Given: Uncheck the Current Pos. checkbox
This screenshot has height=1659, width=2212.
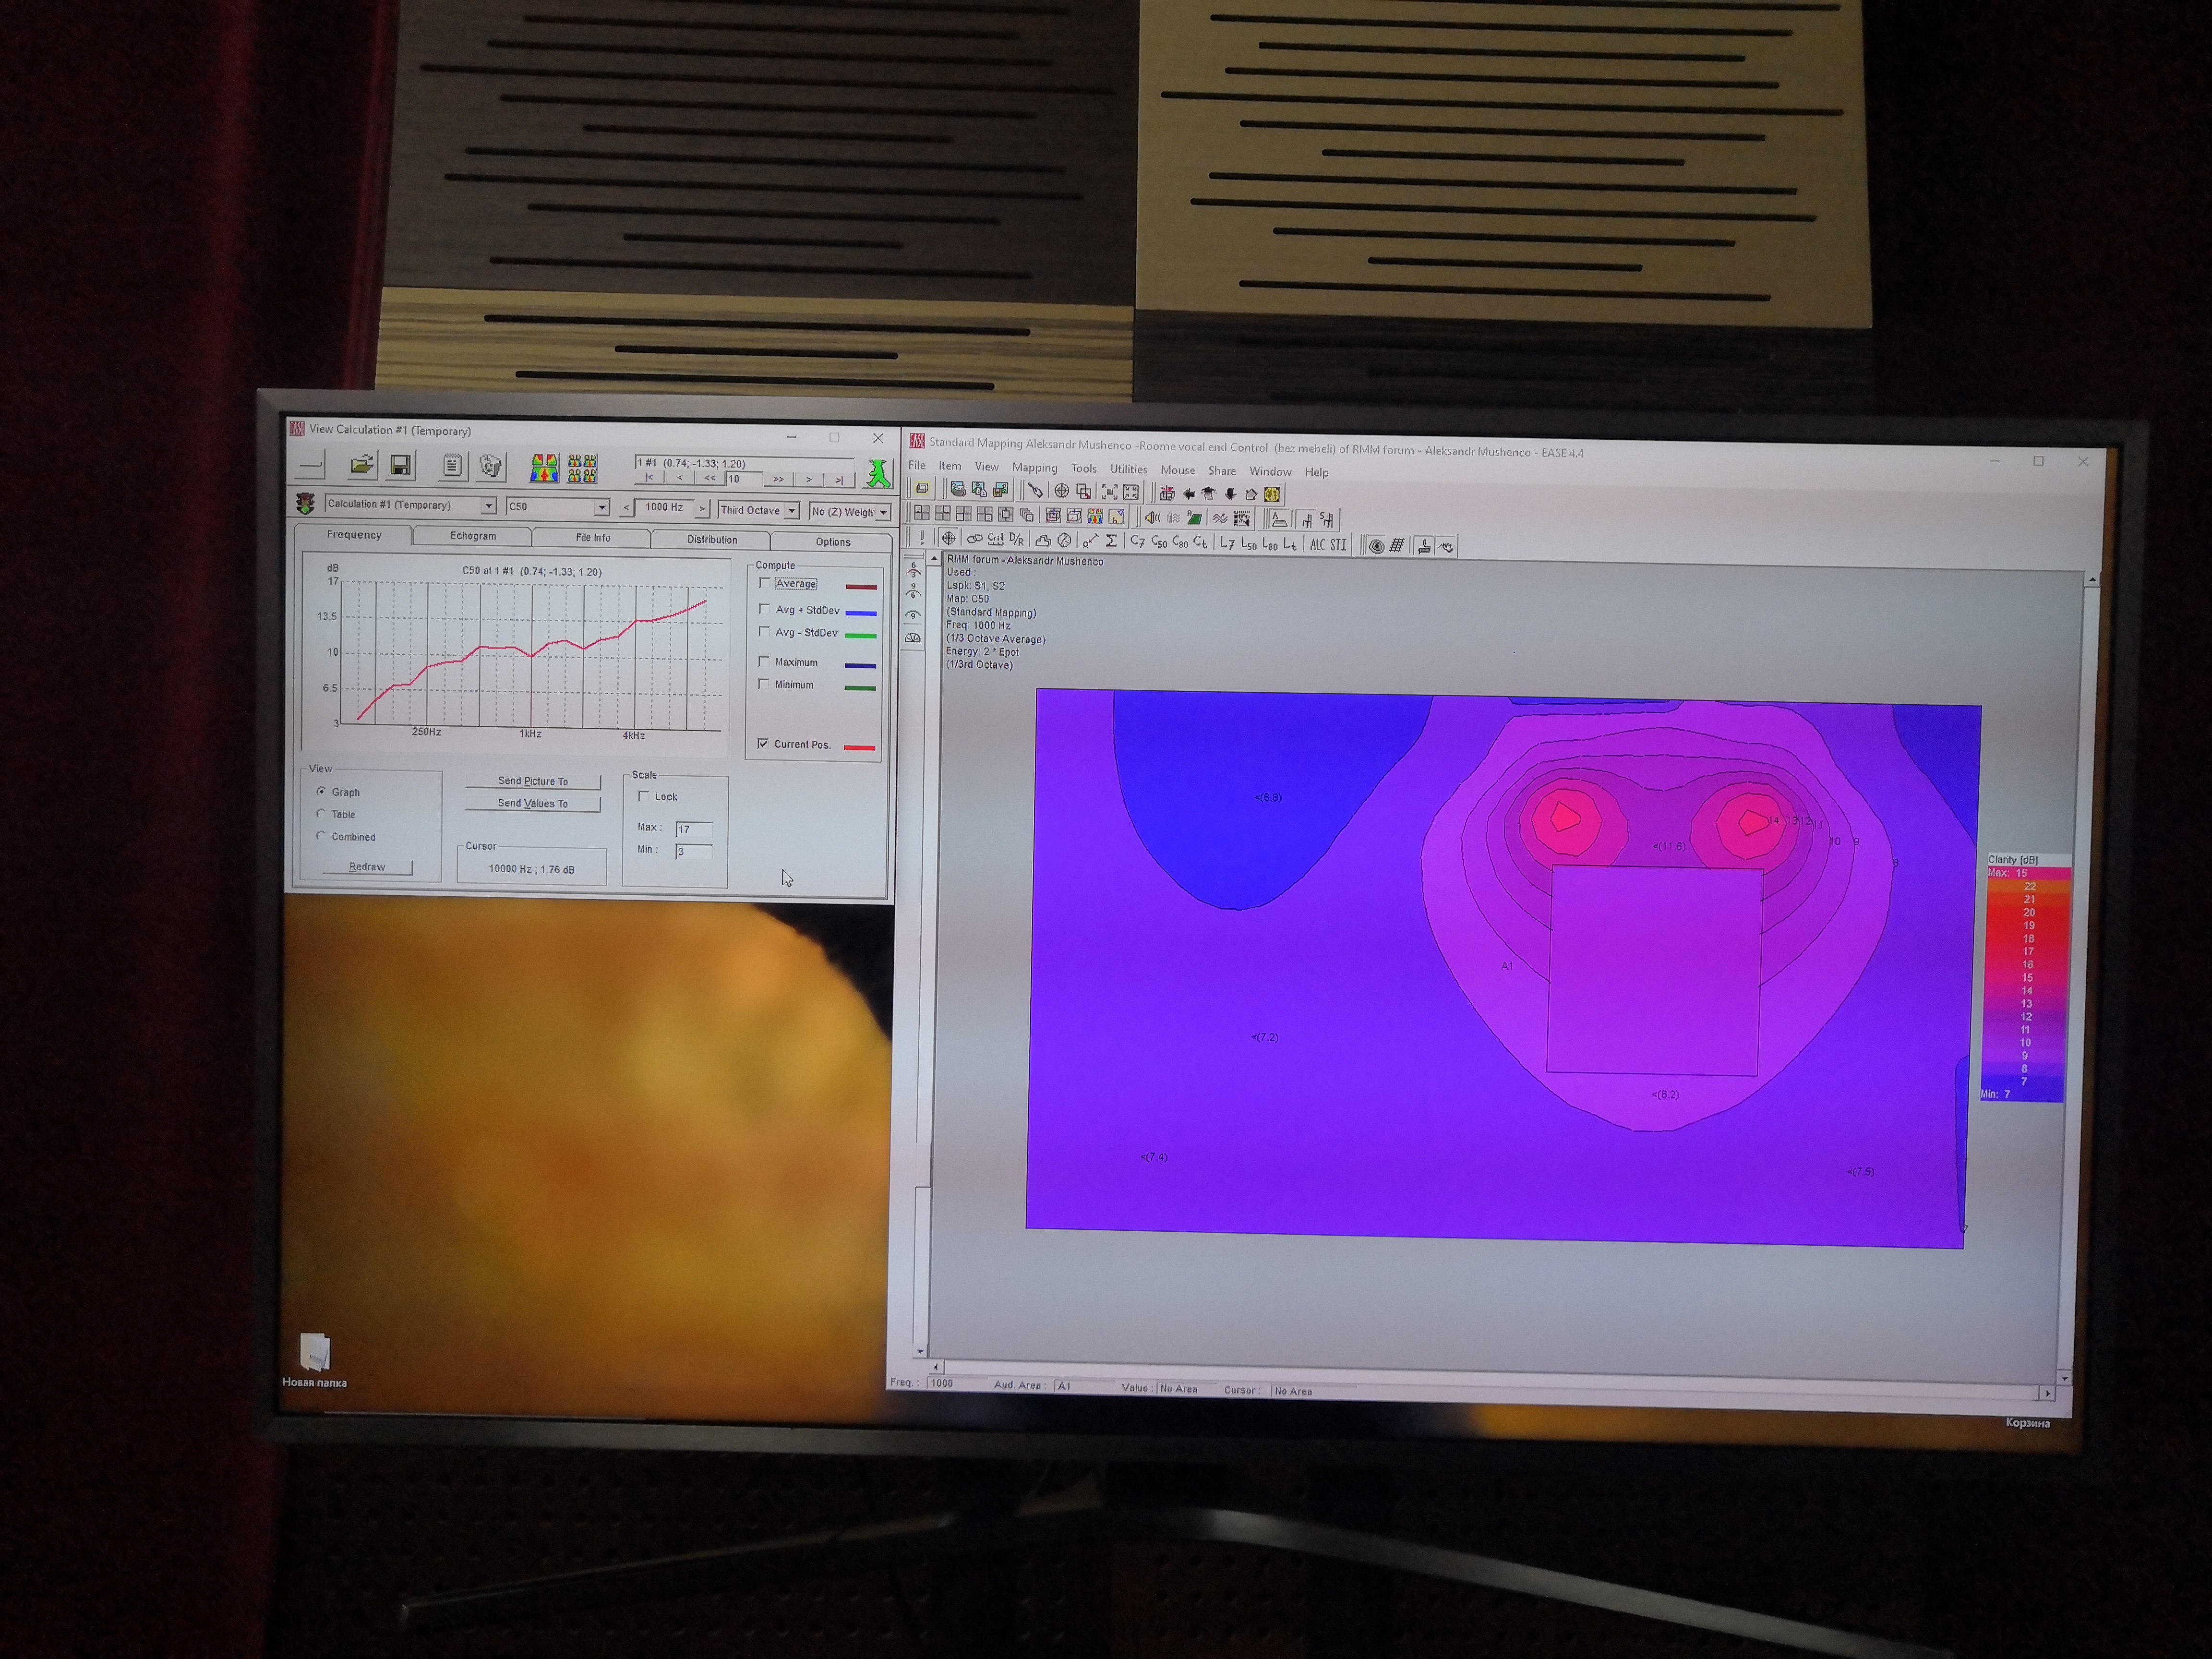Looking at the screenshot, I should 764,744.
